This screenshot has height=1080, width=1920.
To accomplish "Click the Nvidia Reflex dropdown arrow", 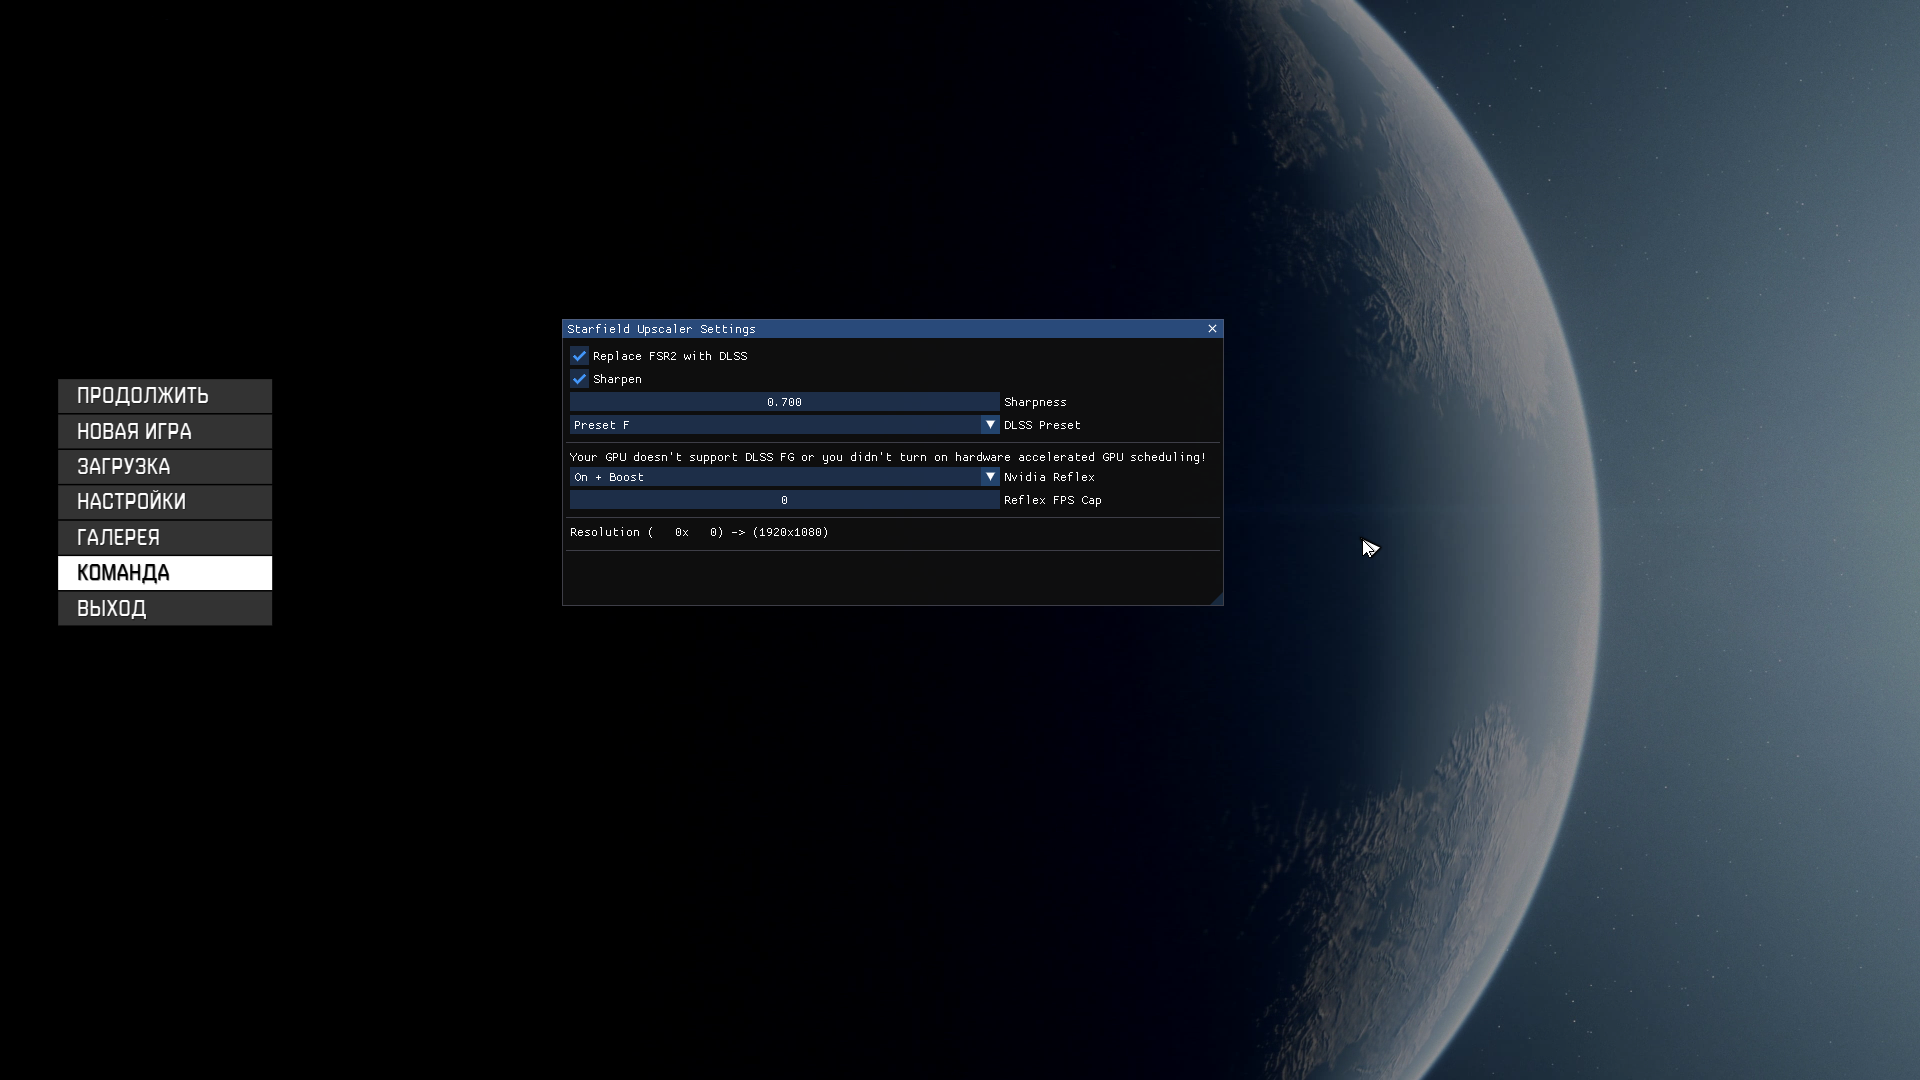I will tap(991, 477).
